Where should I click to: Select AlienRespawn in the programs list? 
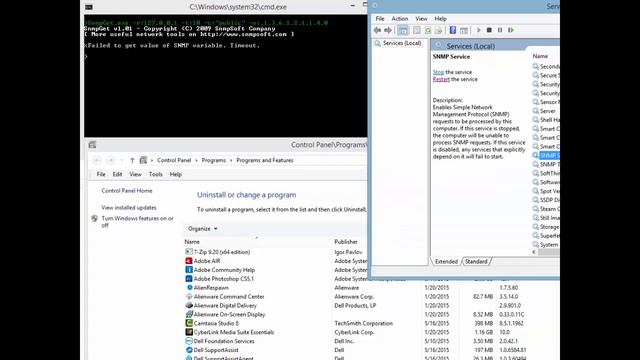pyautogui.click(x=211, y=288)
